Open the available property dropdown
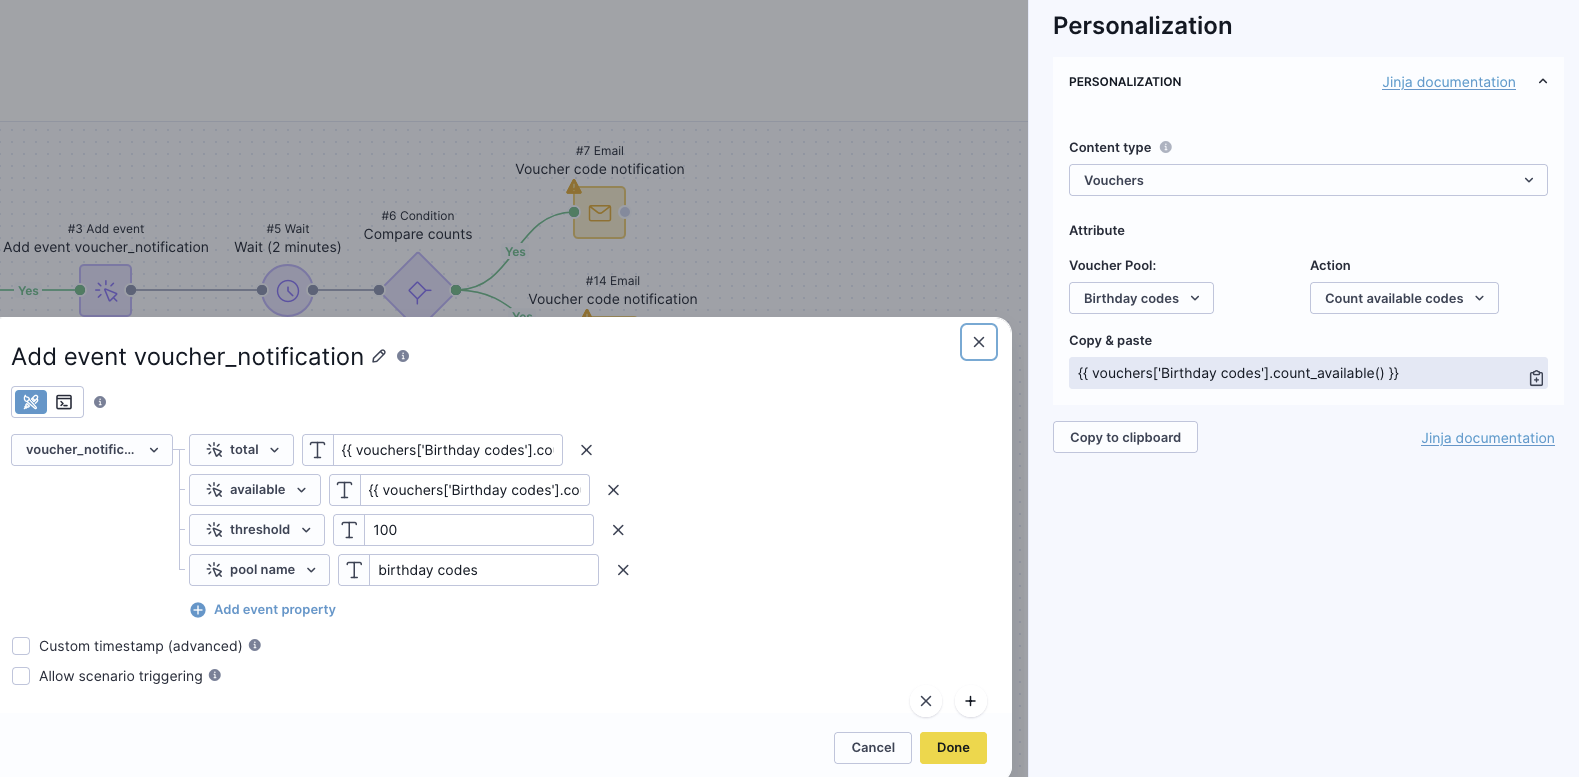Image resolution: width=1579 pixels, height=777 pixels. pos(255,490)
